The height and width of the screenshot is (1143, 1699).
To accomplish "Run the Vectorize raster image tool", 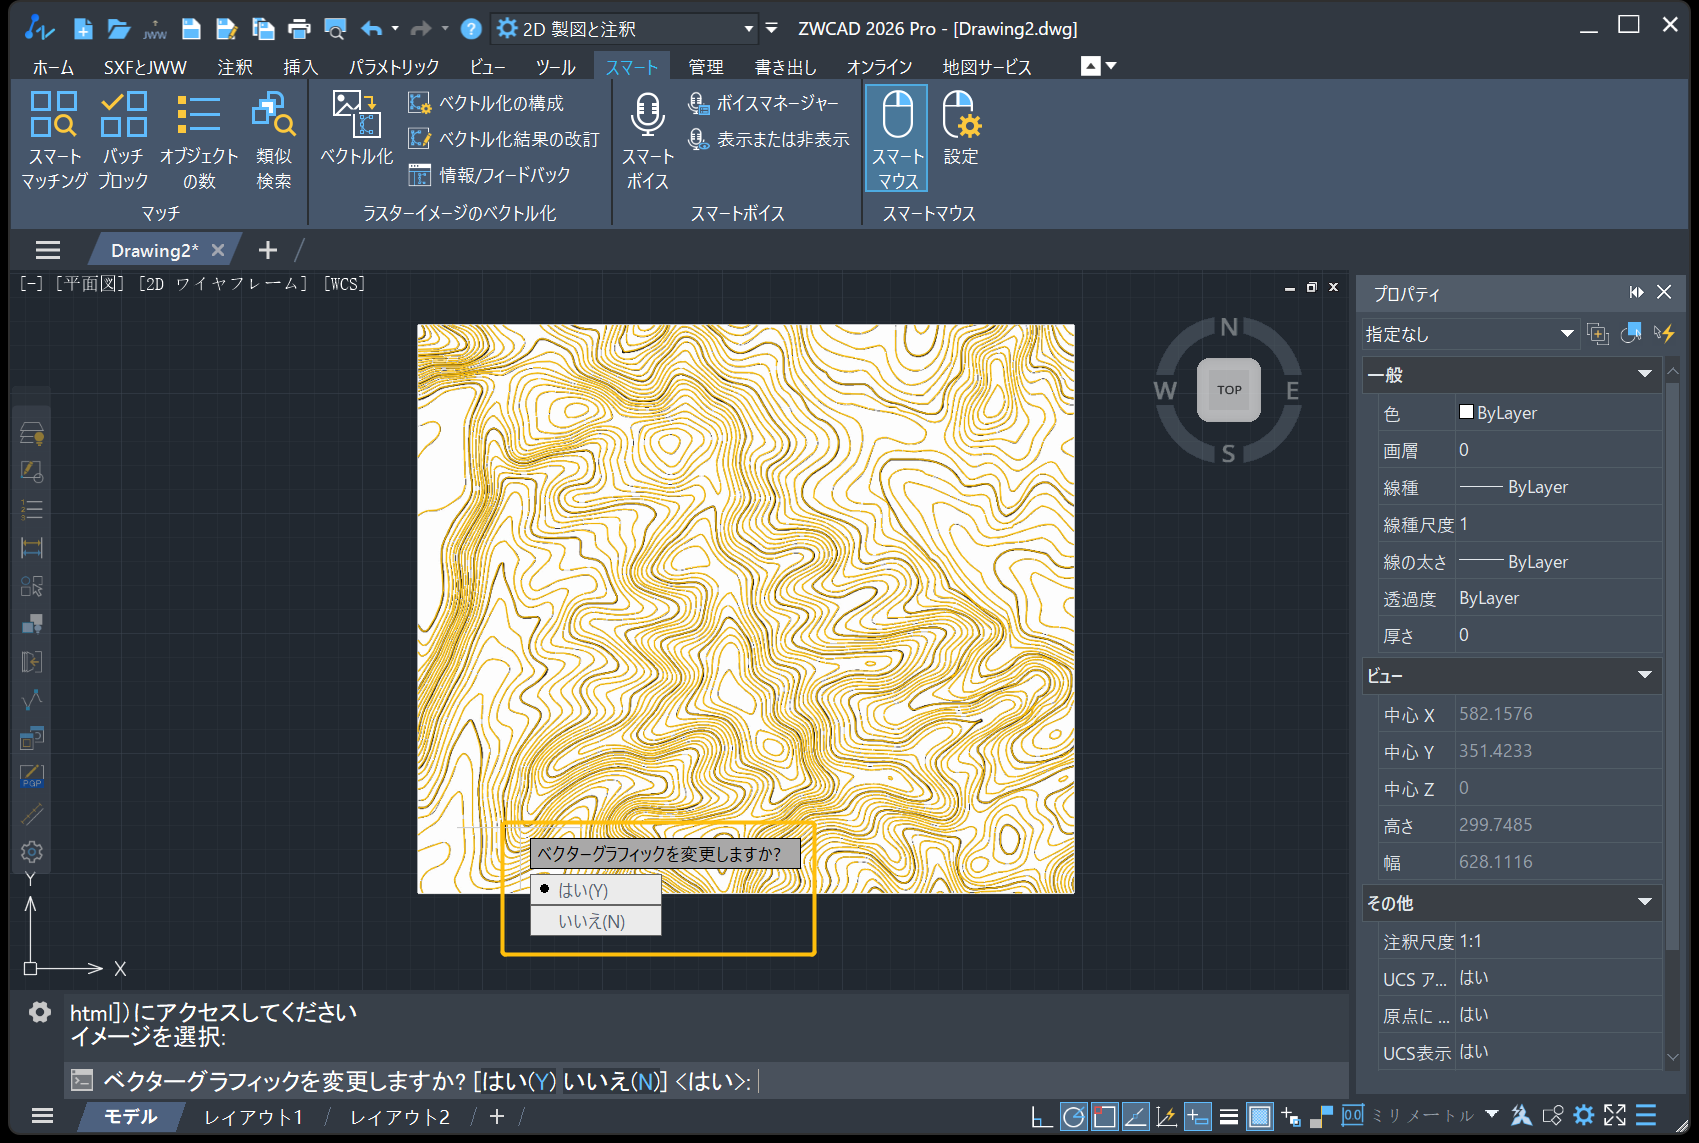I will (357, 128).
